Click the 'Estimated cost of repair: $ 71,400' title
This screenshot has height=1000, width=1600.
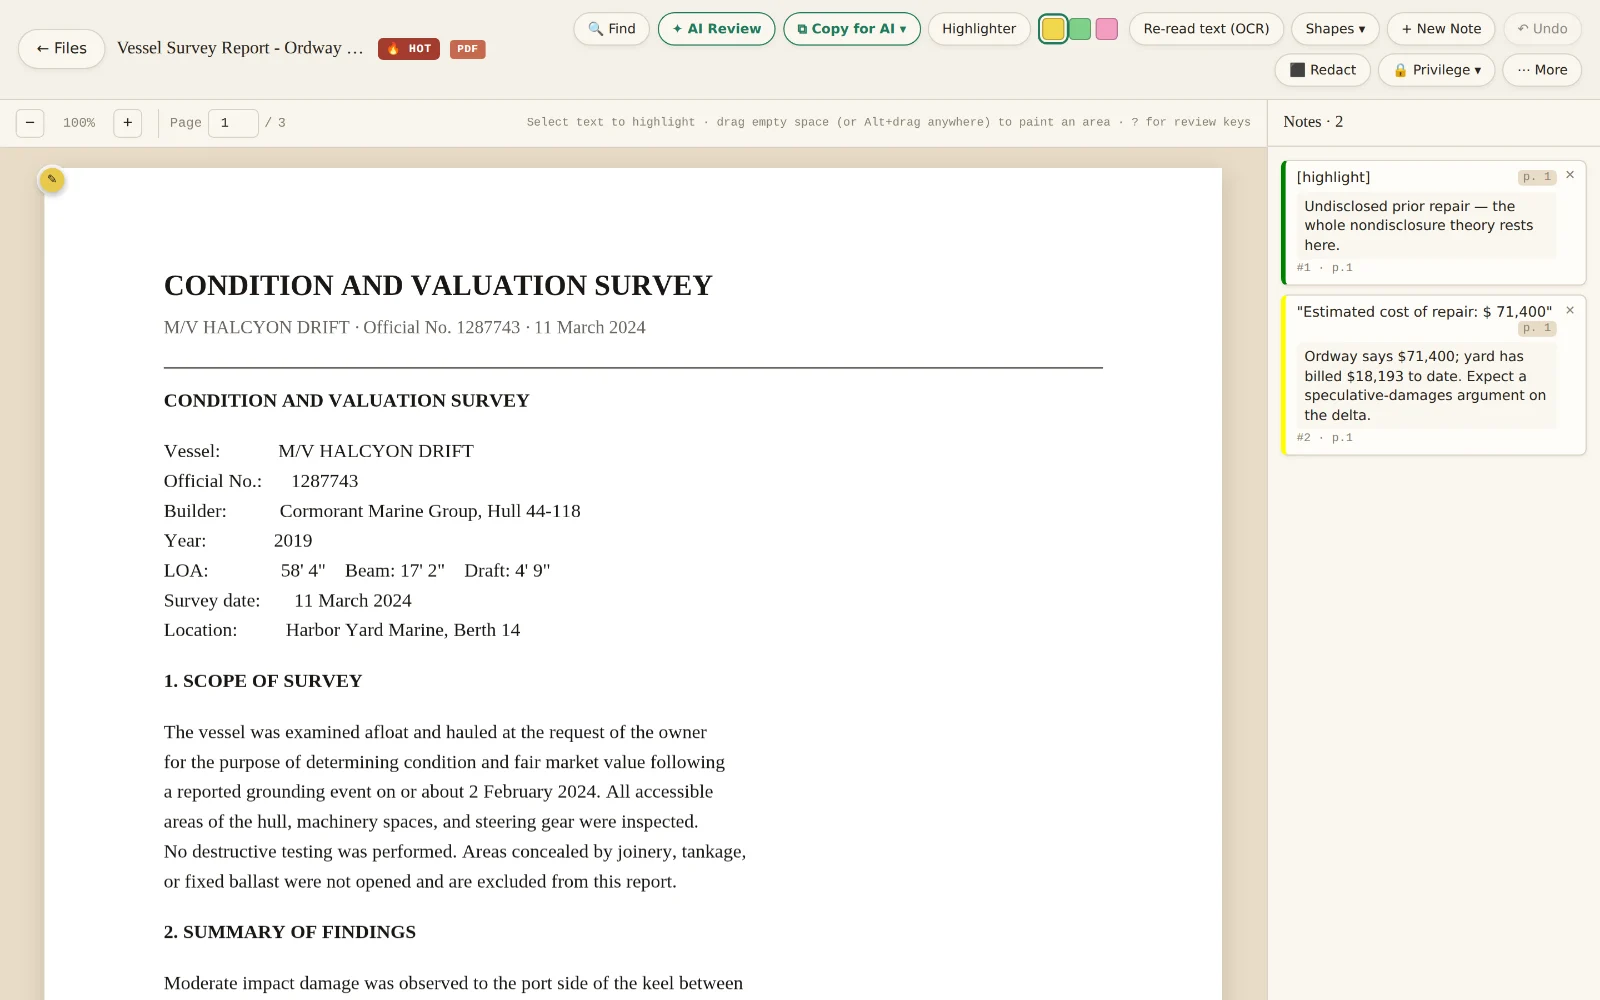(1424, 312)
